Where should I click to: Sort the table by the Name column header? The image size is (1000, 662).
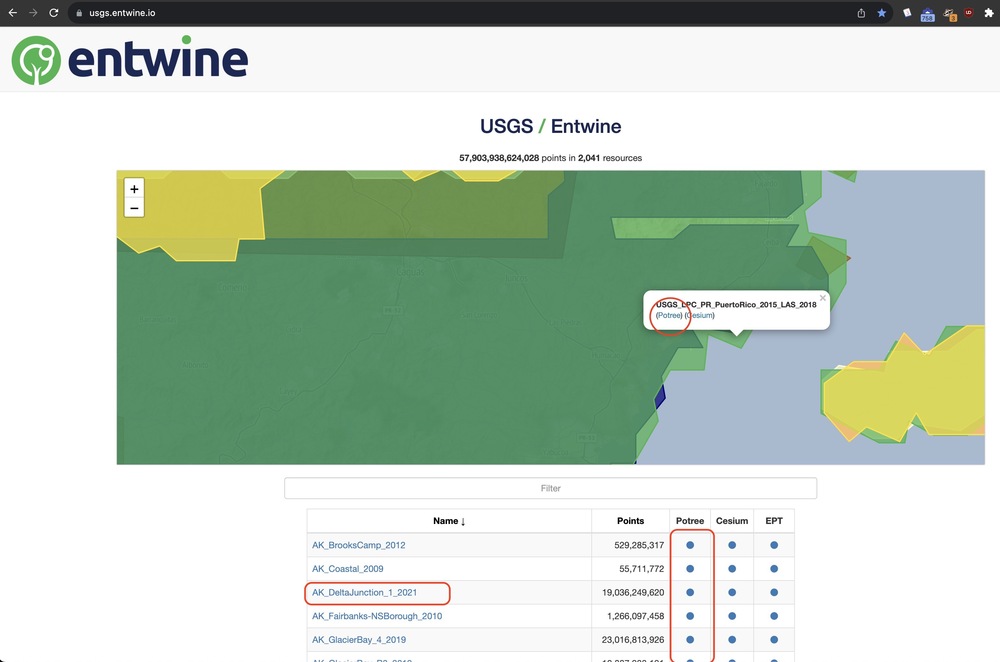pos(449,521)
